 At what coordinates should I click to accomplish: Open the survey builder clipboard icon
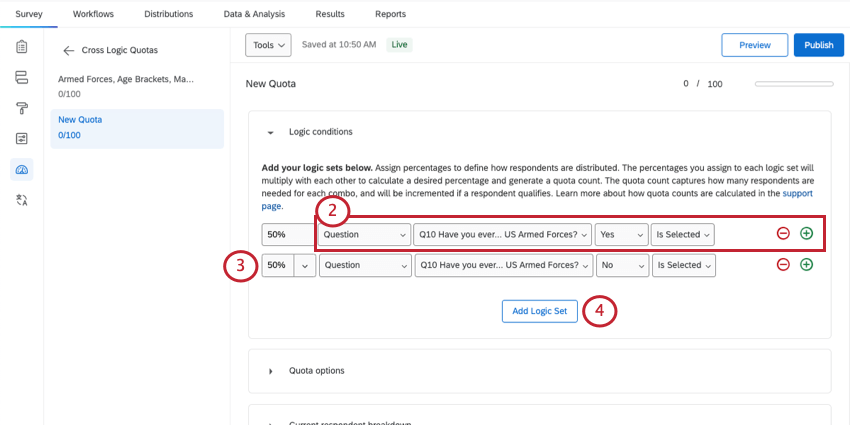(21, 47)
